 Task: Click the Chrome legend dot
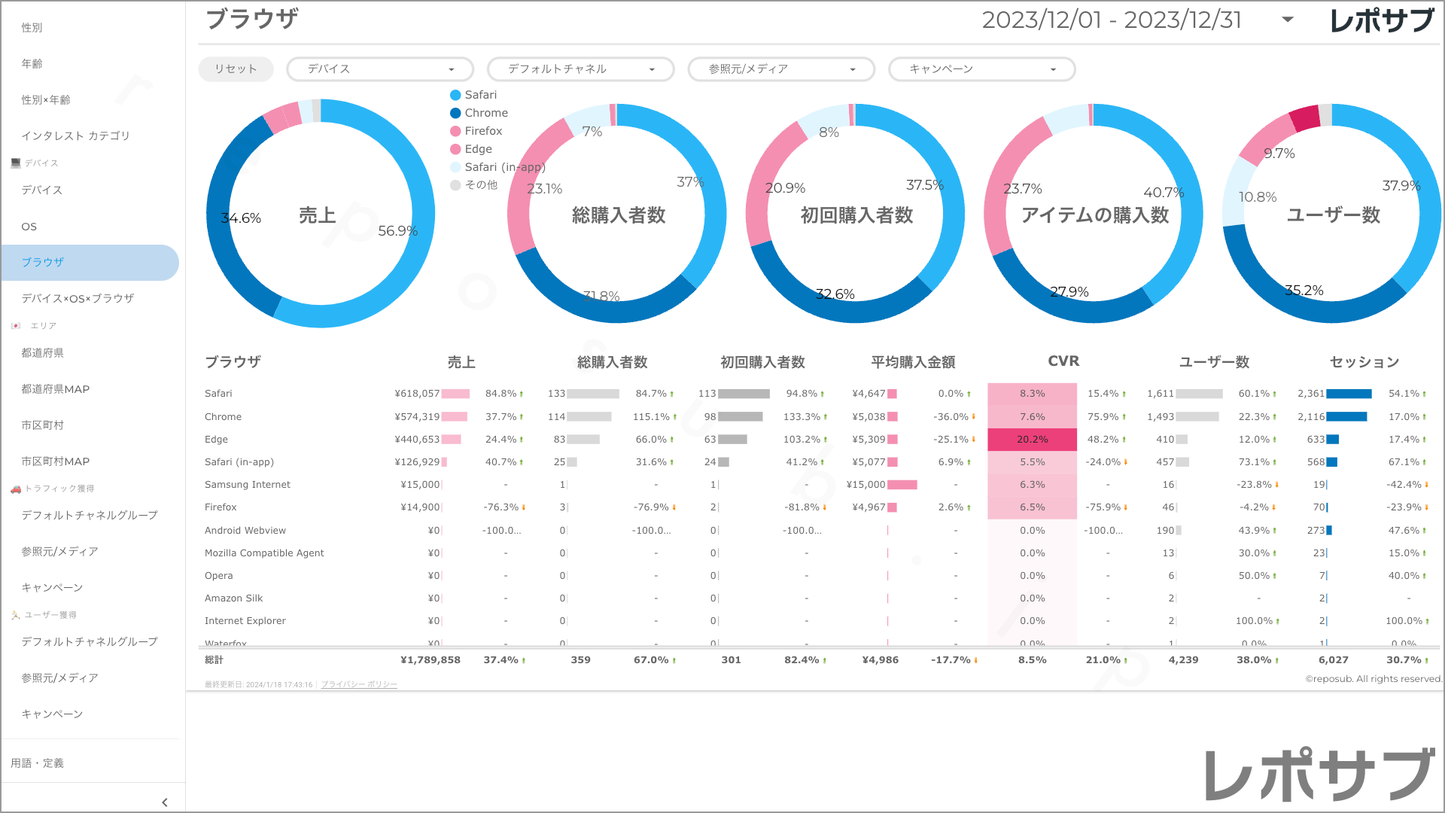pos(456,113)
